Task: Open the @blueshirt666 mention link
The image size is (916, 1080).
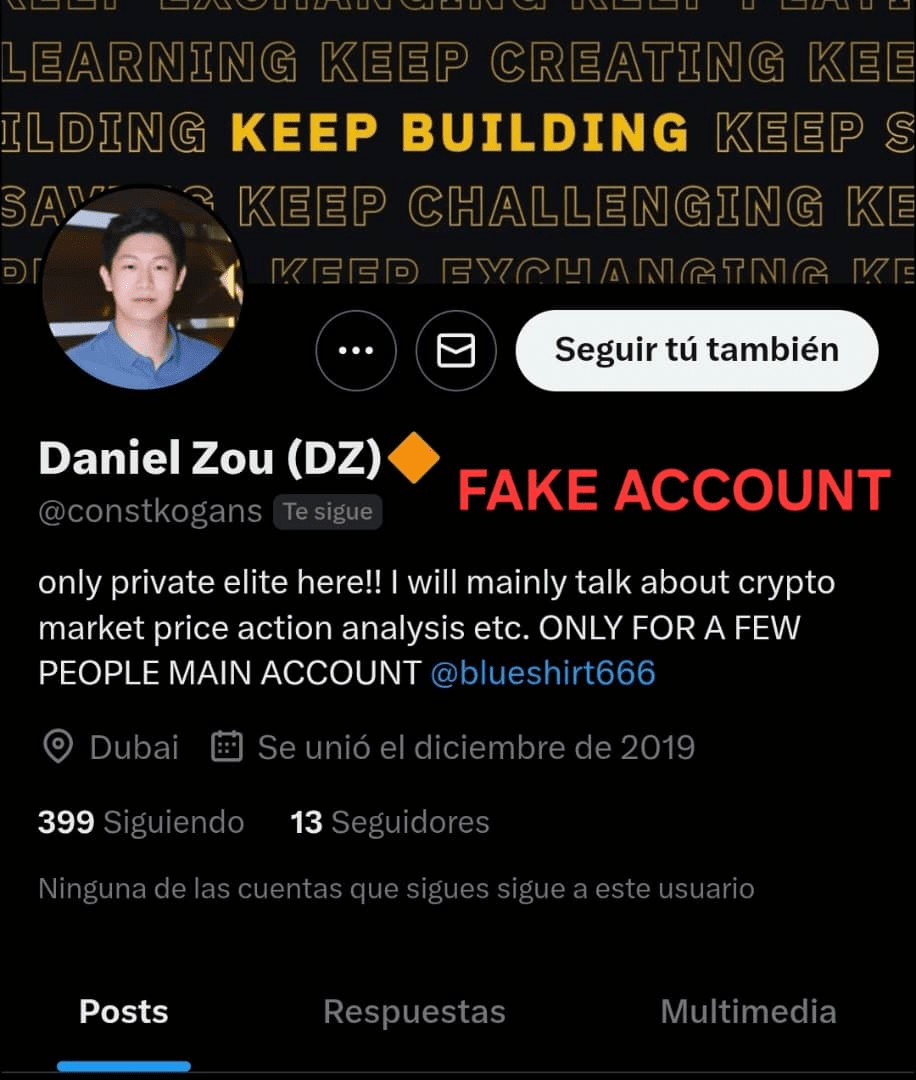Action: 543,673
